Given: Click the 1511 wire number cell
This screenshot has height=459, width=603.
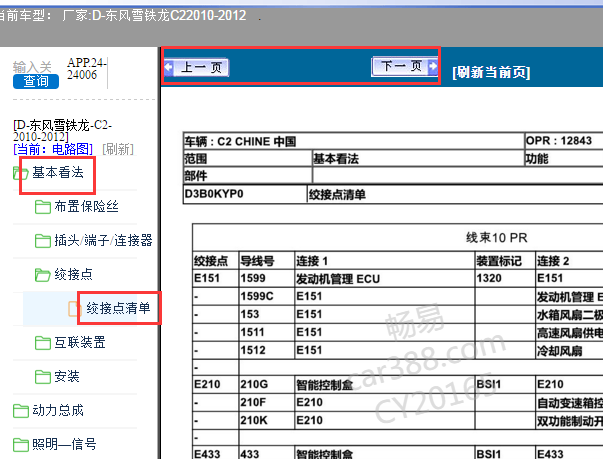Looking at the screenshot, I should coord(267,332).
